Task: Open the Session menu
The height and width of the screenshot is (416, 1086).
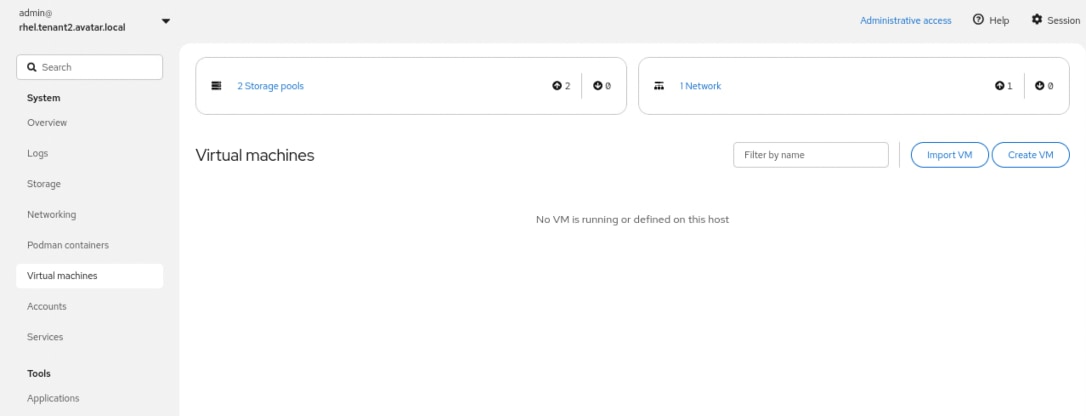Action: 1056,20
